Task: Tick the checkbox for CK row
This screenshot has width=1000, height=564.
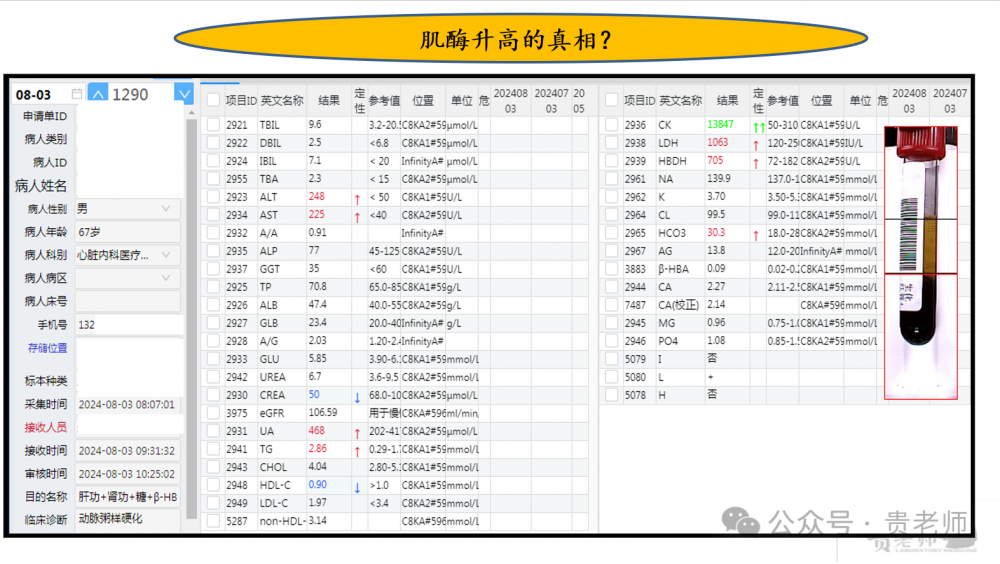Action: pos(612,125)
